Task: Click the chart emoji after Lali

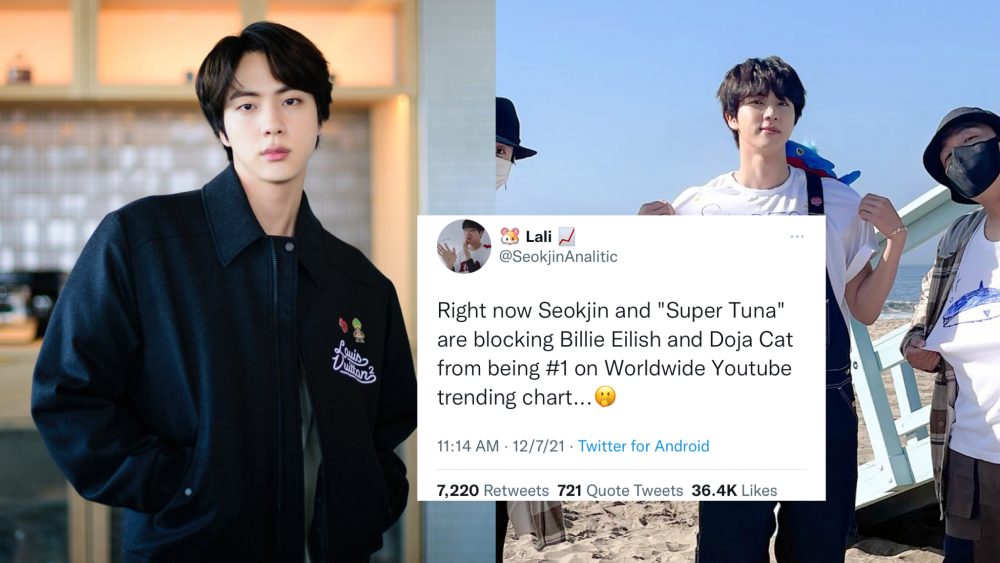Action: coord(566,237)
